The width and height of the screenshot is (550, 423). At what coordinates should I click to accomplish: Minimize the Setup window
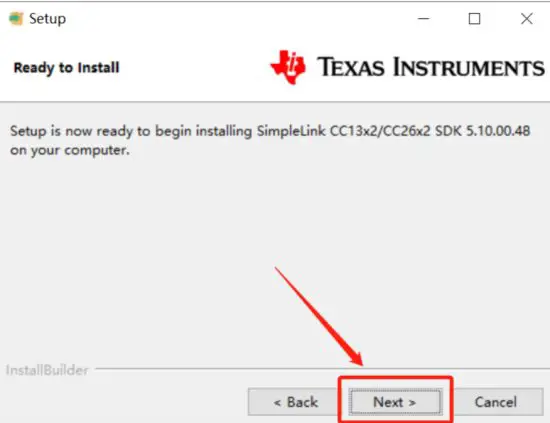423,19
